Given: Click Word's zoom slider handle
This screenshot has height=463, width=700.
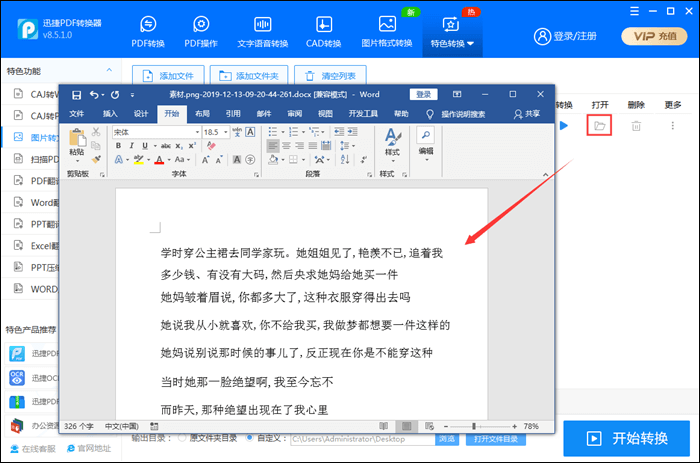Looking at the screenshot, I should pos(474,426).
